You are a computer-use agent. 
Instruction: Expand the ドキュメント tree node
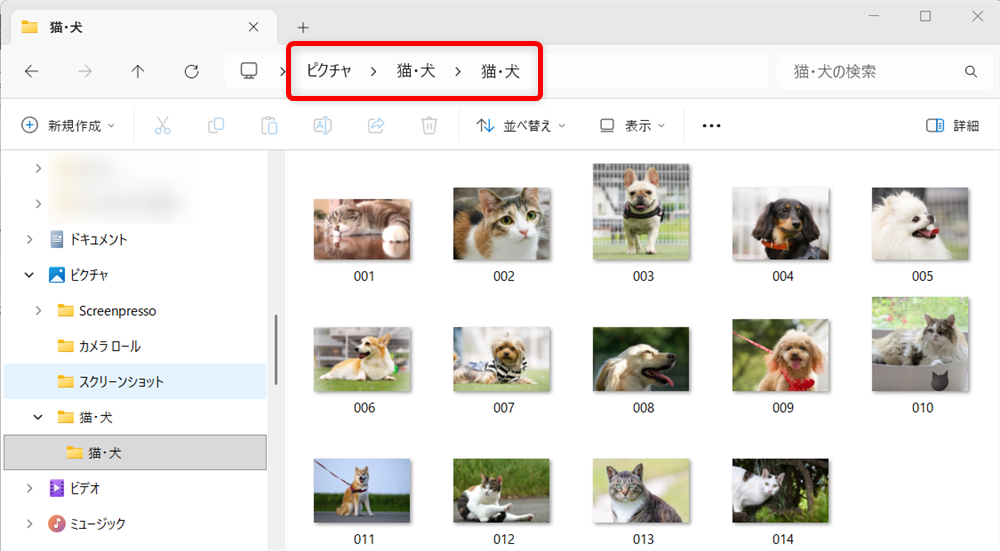29,239
